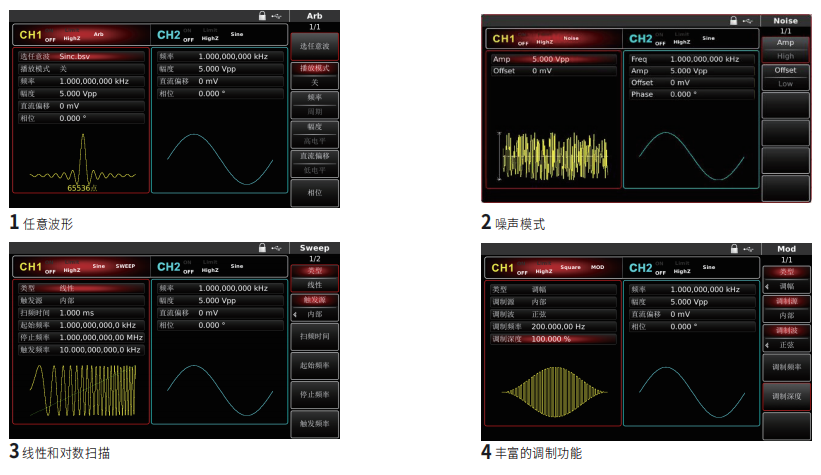Select the 200.000,00 Hz modulation frequency row

point(553,327)
